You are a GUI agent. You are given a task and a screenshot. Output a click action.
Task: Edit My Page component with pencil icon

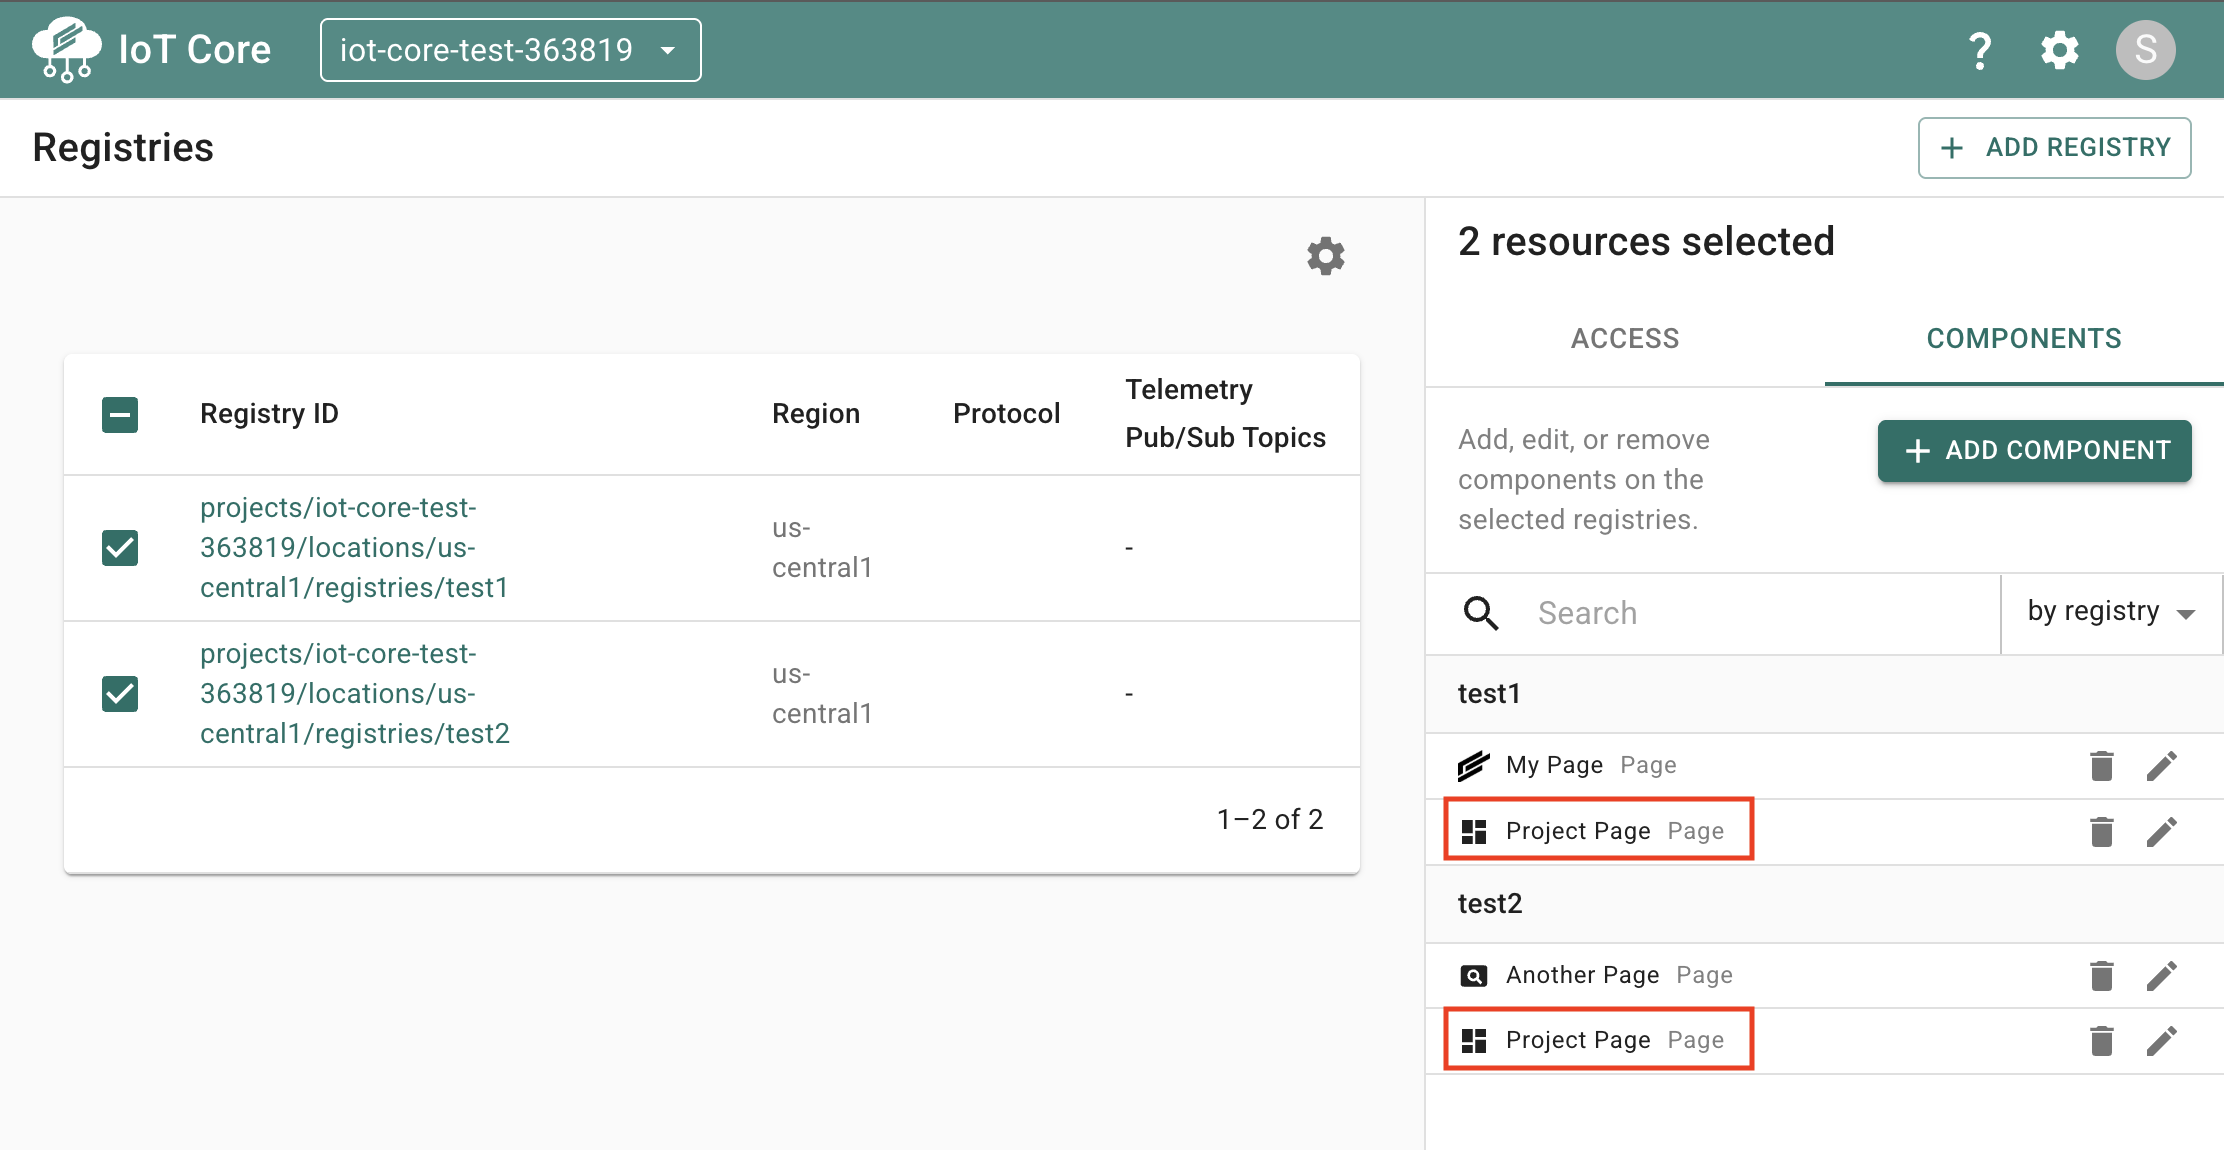(2162, 766)
